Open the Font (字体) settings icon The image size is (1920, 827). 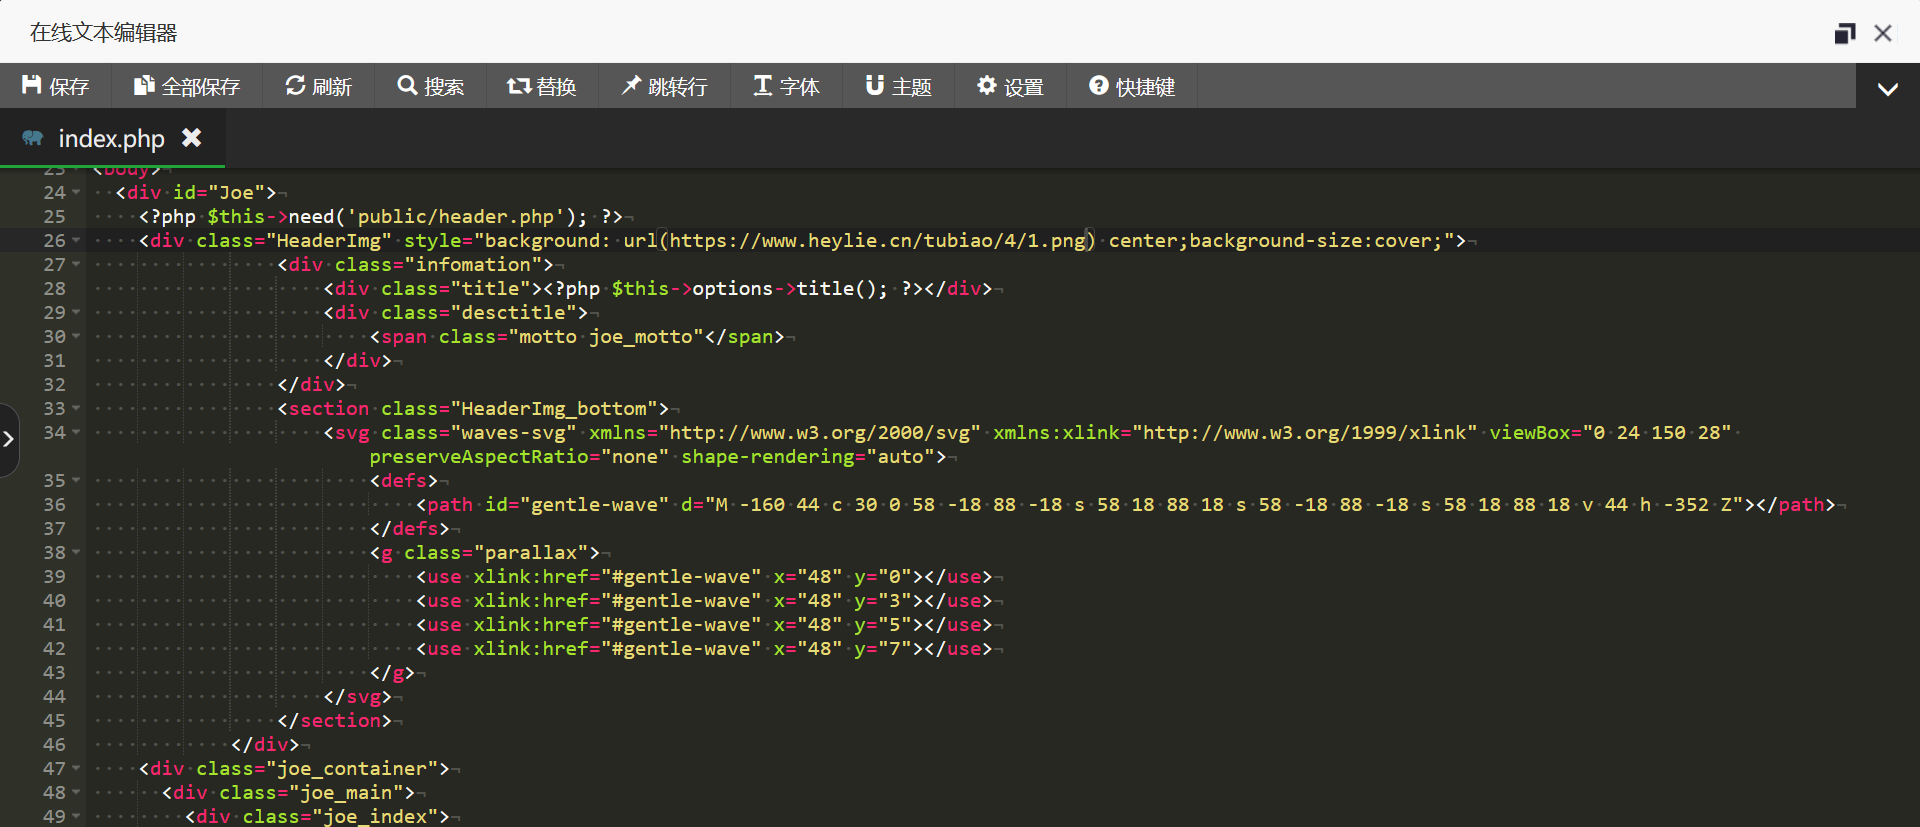pyautogui.click(x=762, y=86)
